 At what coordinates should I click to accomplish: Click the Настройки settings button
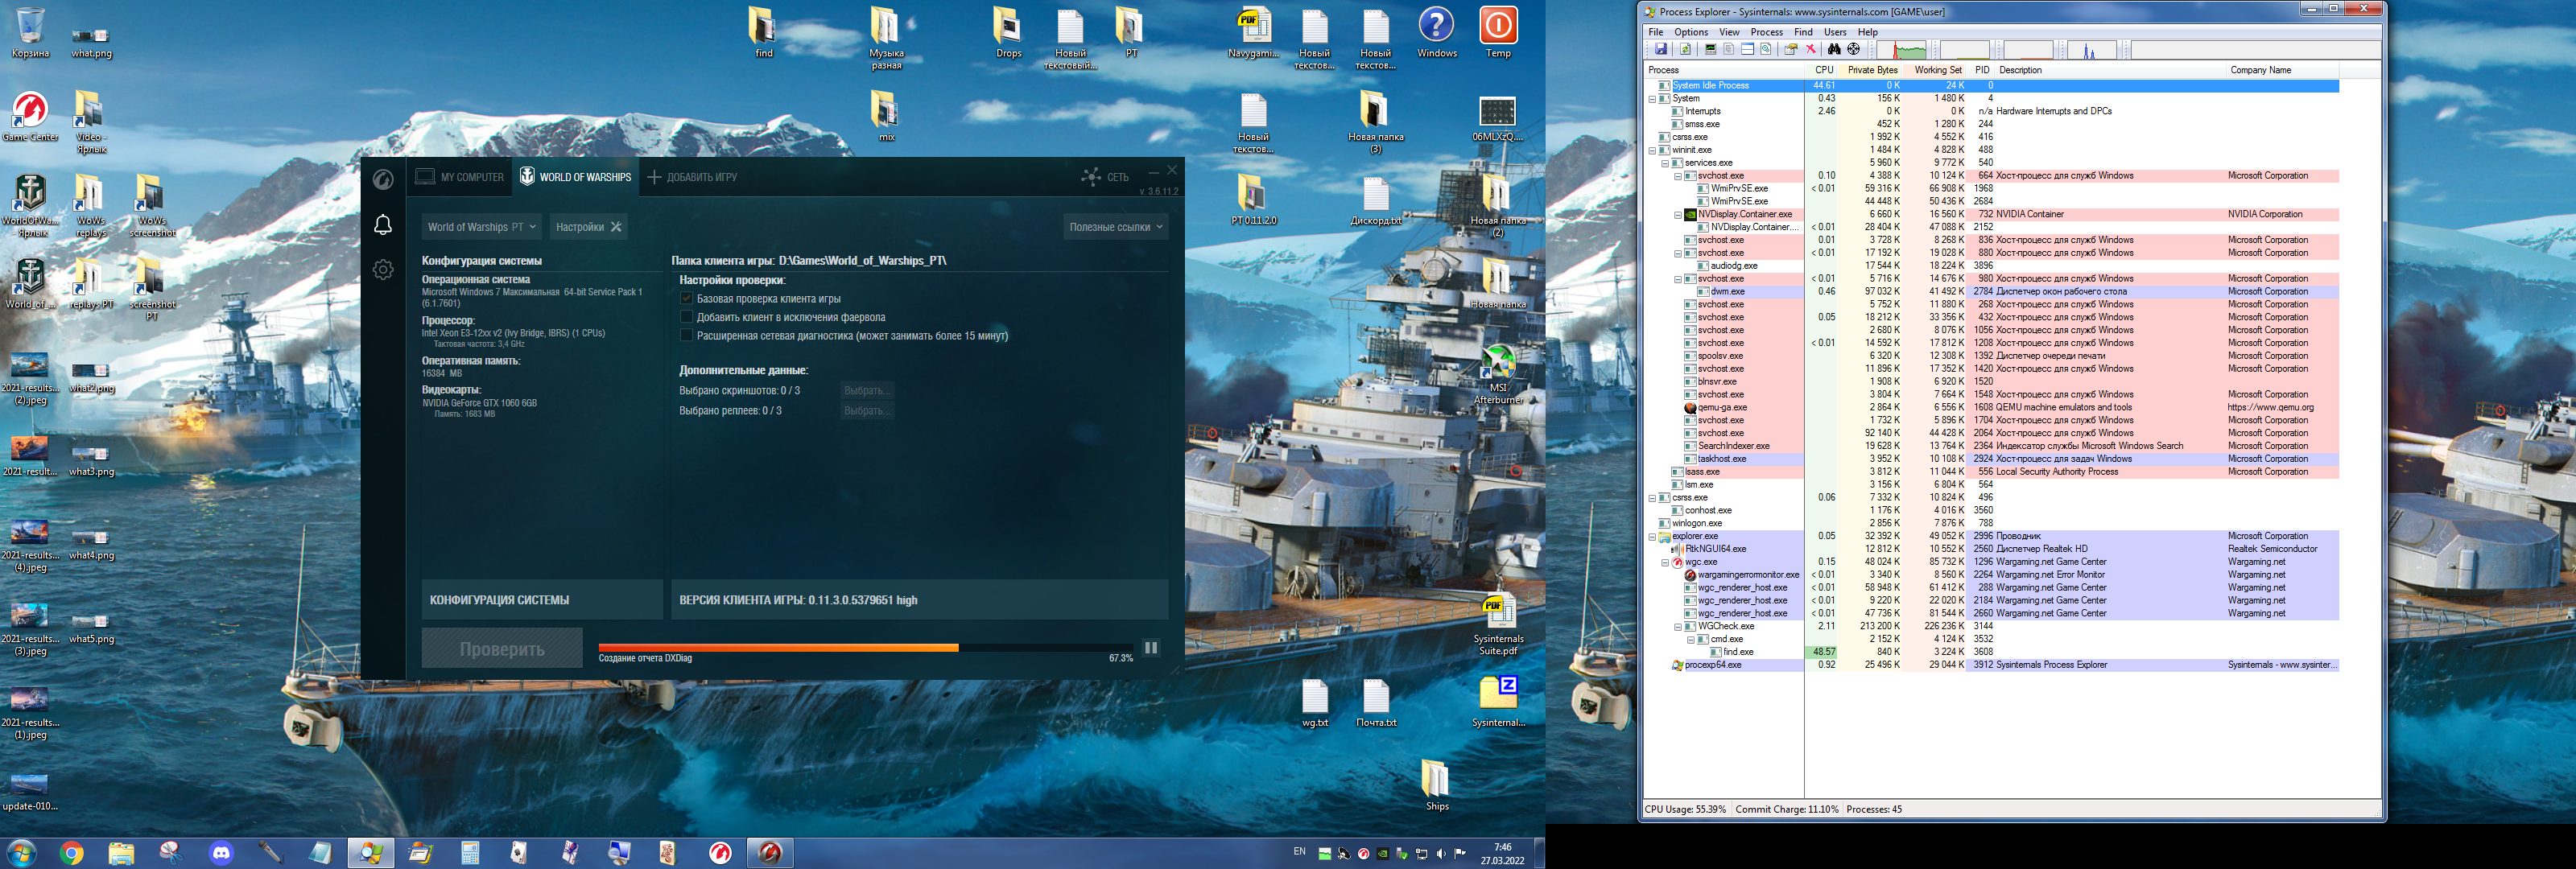(x=589, y=227)
